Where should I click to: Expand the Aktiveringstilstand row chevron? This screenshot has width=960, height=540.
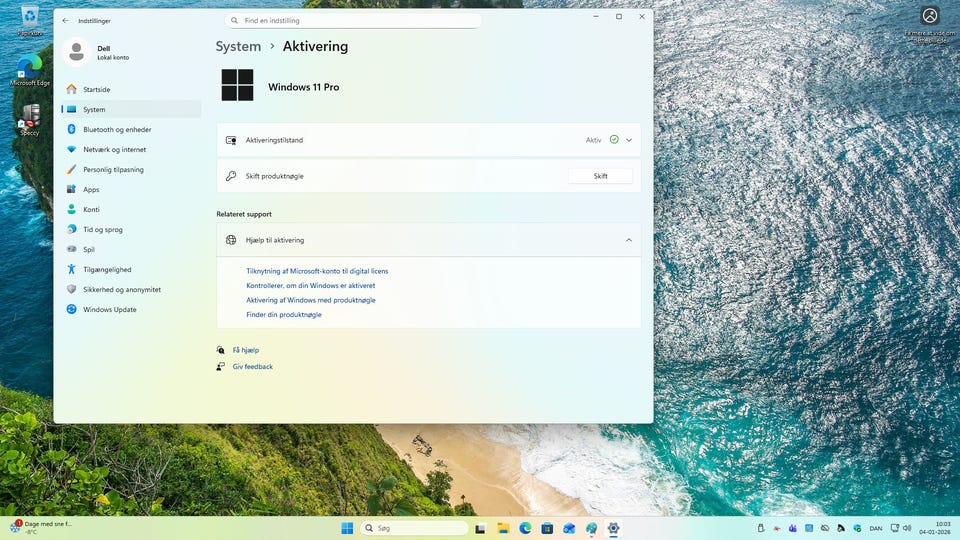[629, 140]
